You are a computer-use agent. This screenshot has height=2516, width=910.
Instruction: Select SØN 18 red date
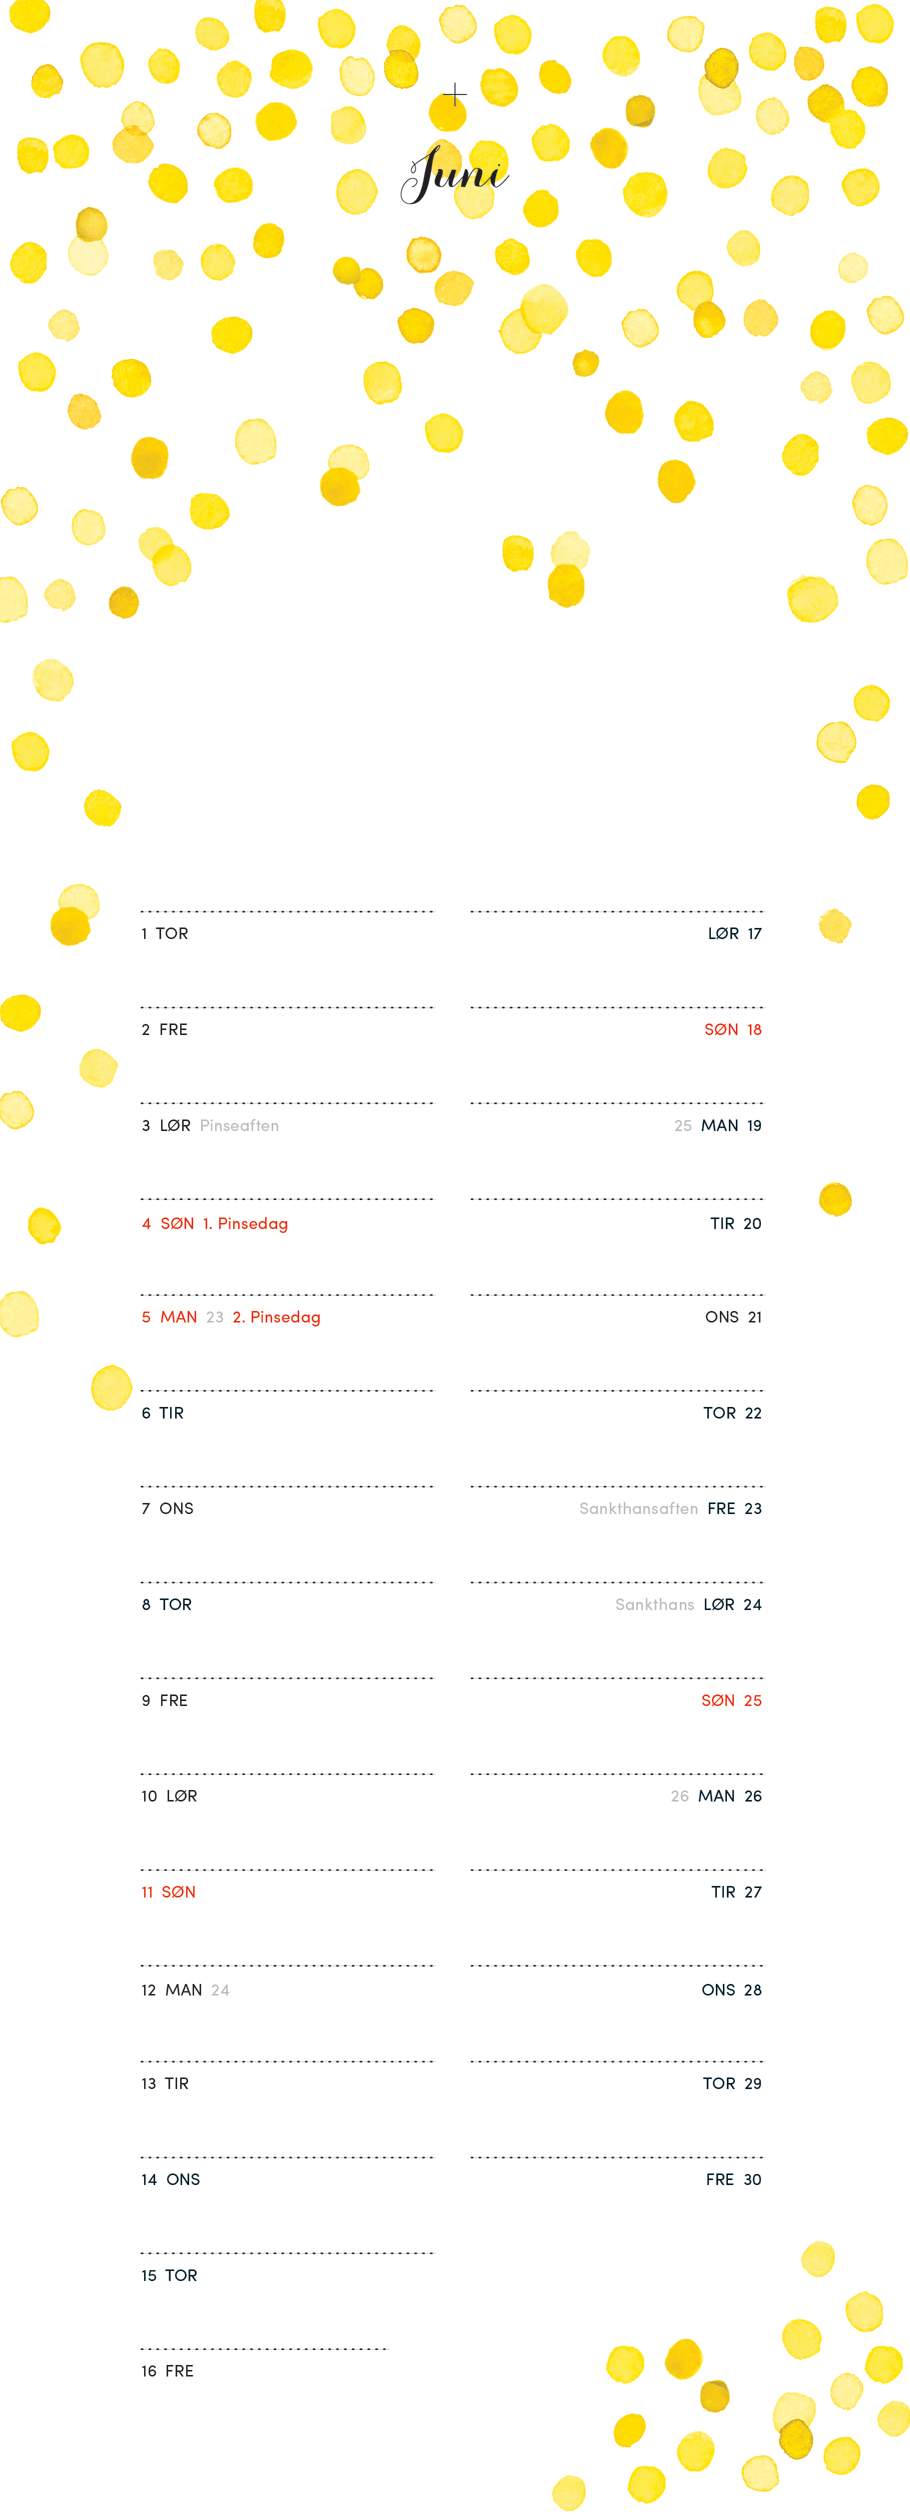click(733, 1029)
